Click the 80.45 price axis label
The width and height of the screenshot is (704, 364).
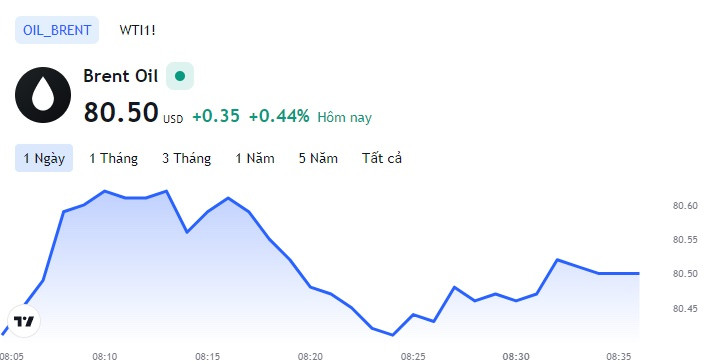click(685, 309)
